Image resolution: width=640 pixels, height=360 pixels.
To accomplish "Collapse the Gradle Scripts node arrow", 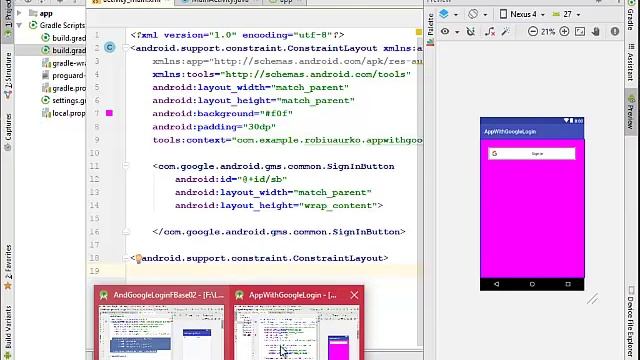I will coord(19,25).
